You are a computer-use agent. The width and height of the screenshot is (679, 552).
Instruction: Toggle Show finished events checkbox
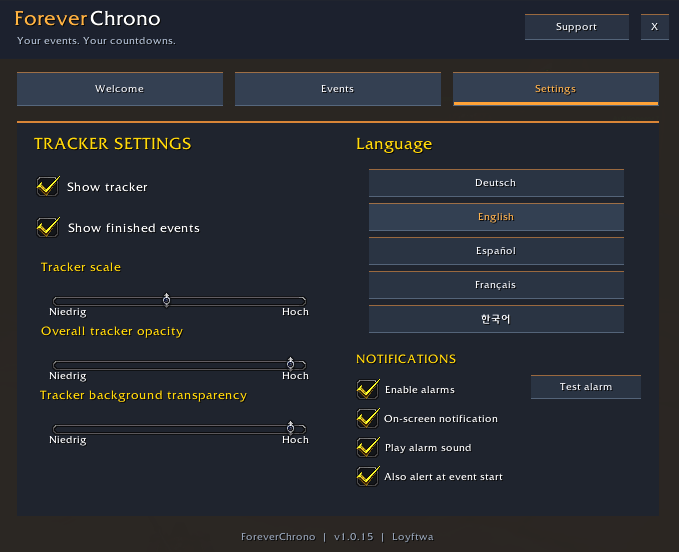pyautogui.click(x=48, y=227)
